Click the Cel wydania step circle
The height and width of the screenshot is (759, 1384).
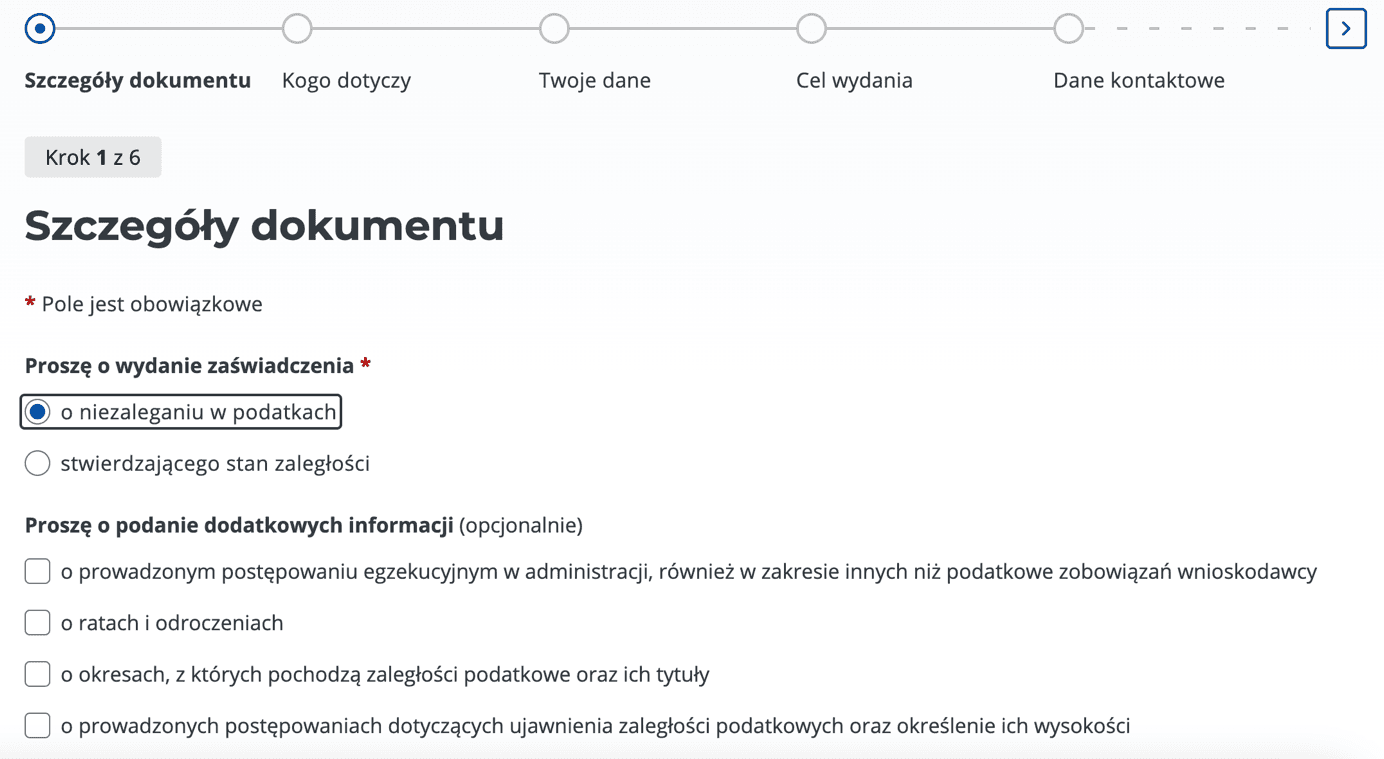click(x=811, y=29)
